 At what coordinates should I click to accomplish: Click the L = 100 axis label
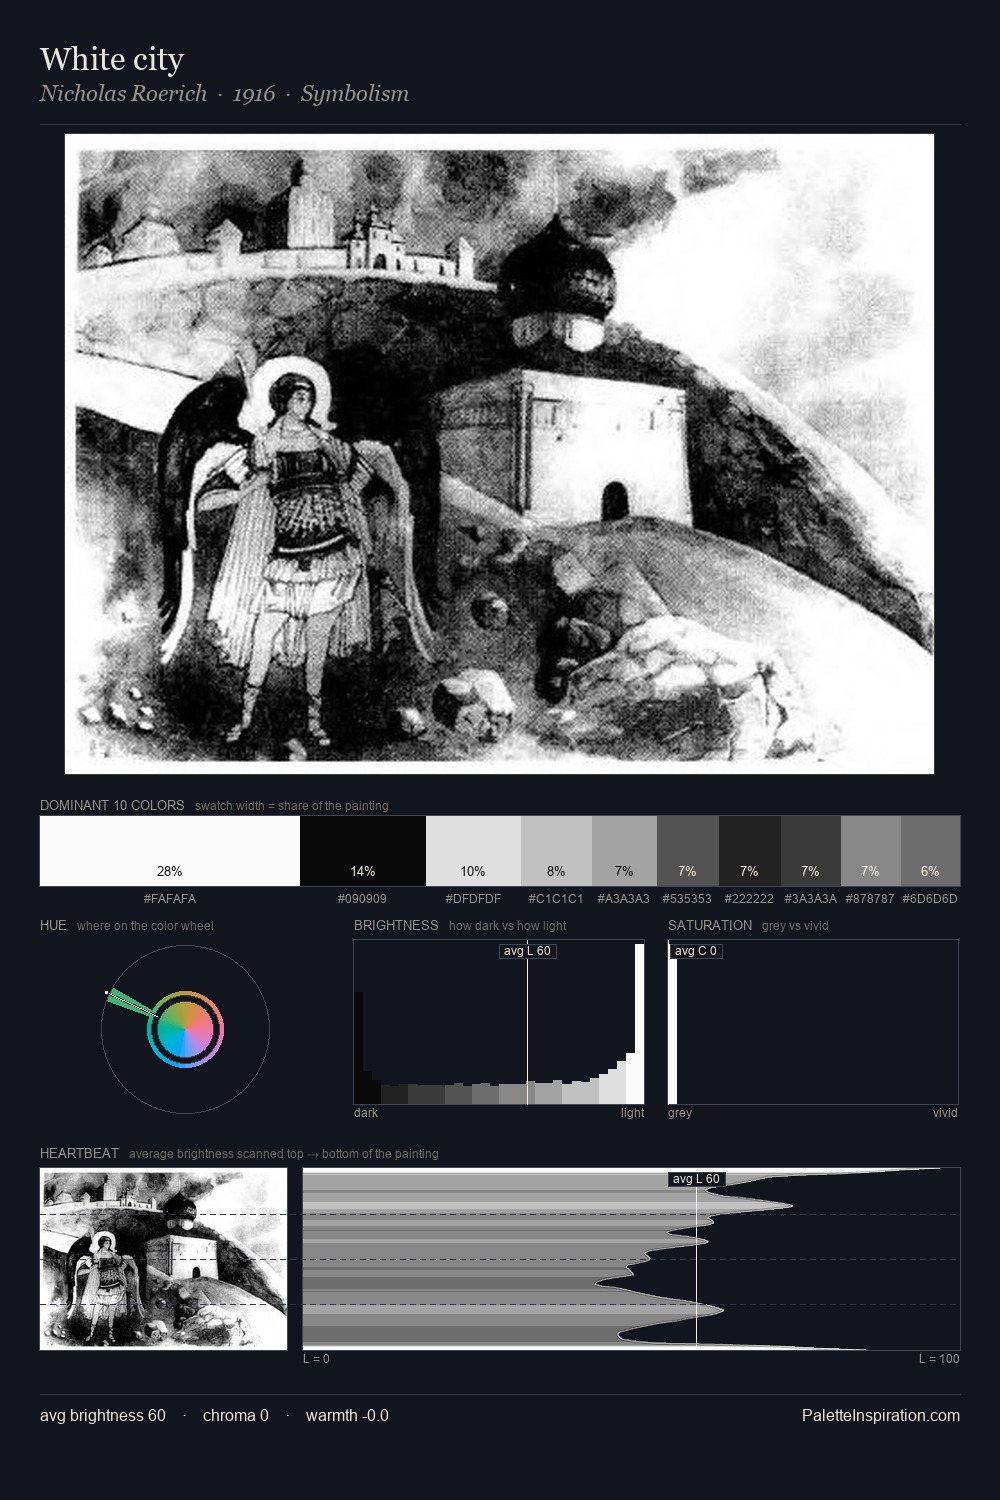pyautogui.click(x=939, y=1359)
